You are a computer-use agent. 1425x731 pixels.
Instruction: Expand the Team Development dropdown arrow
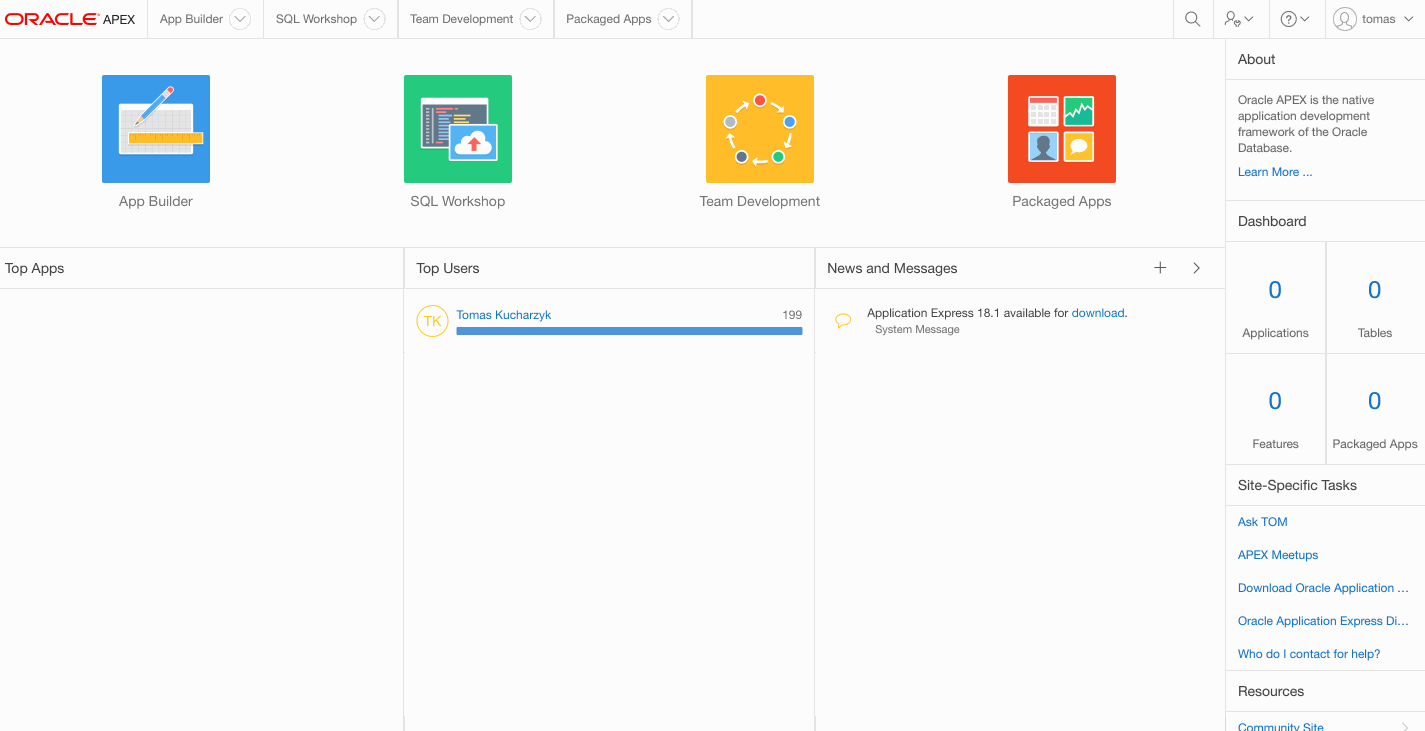coord(531,19)
